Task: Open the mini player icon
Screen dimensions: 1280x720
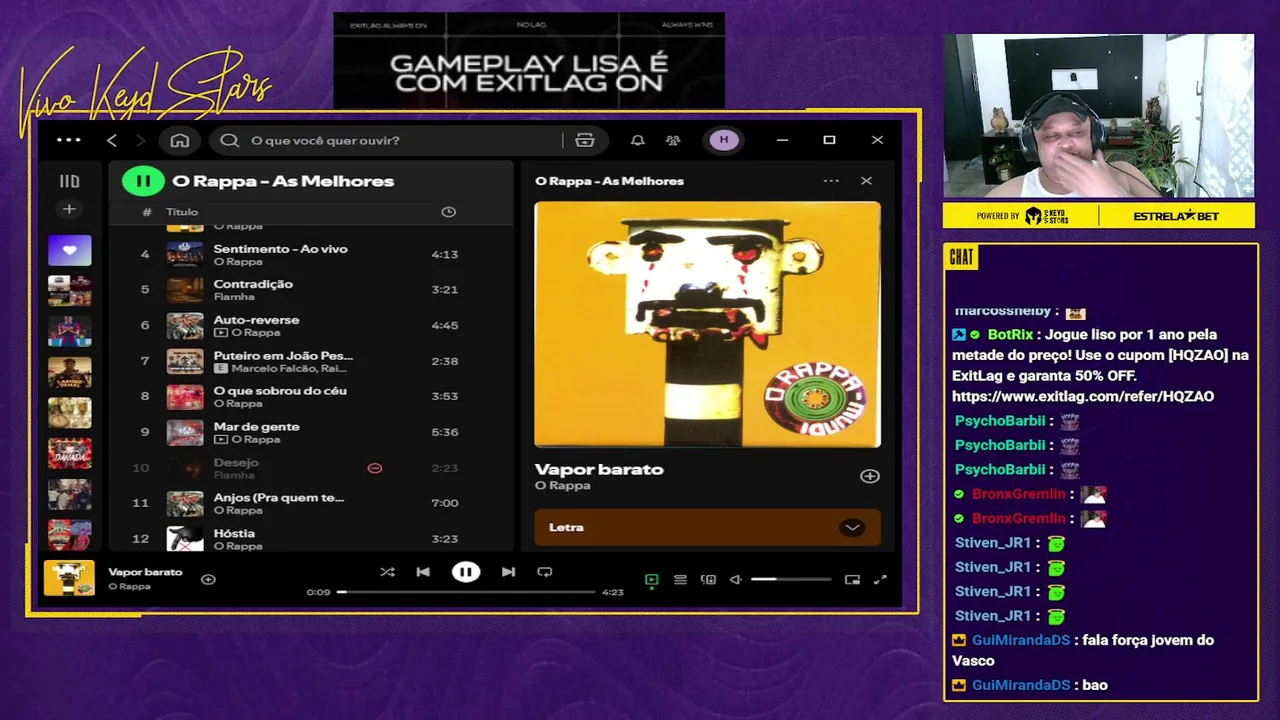Action: 852,579
